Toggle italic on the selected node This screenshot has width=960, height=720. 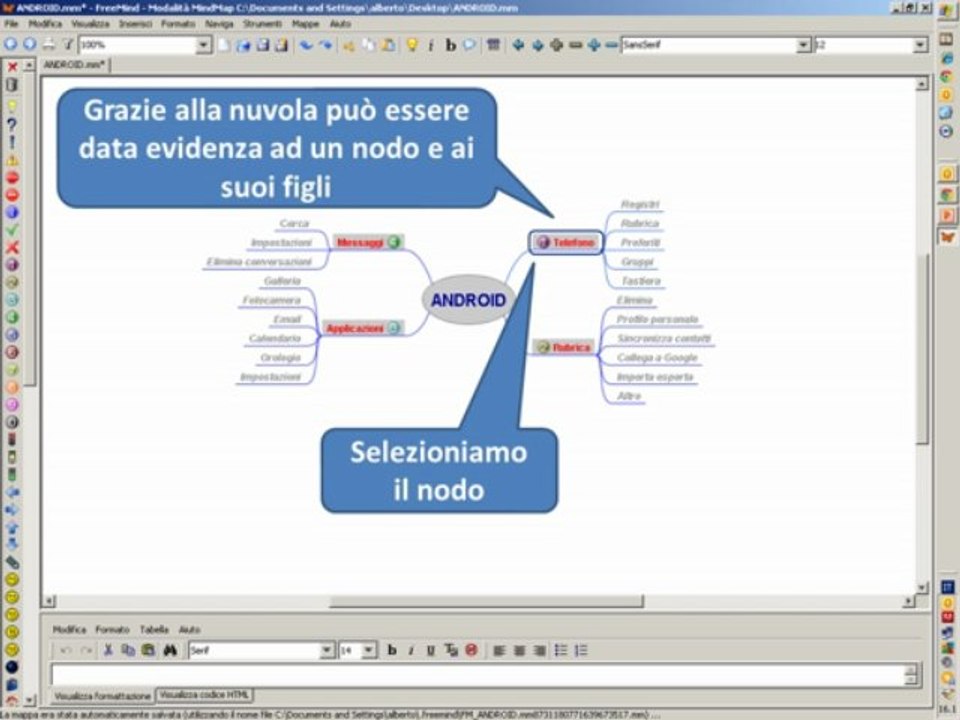pyautogui.click(x=431, y=45)
